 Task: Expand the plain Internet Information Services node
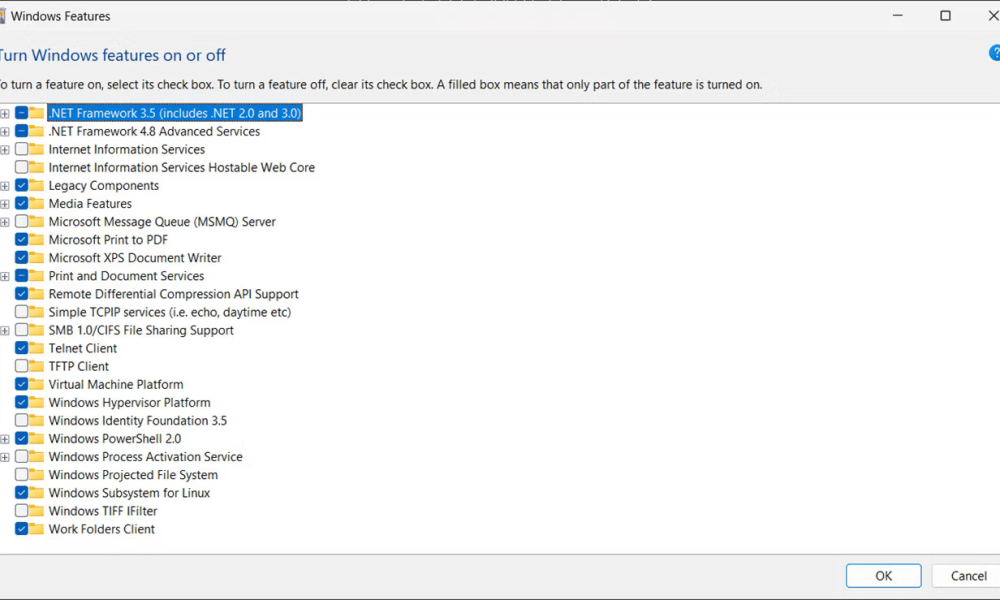click(4, 150)
